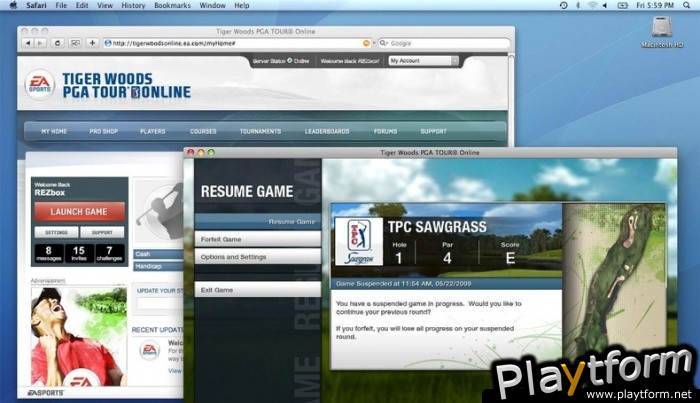Open the File menu
700x403 pixels.
click(61, 5)
